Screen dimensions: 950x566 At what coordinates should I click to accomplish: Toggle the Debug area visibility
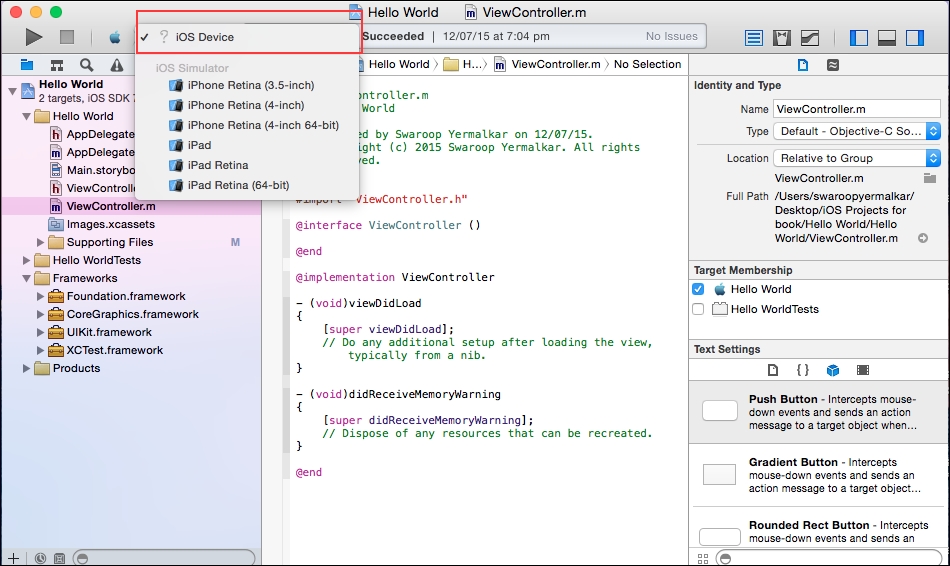[x=887, y=38]
